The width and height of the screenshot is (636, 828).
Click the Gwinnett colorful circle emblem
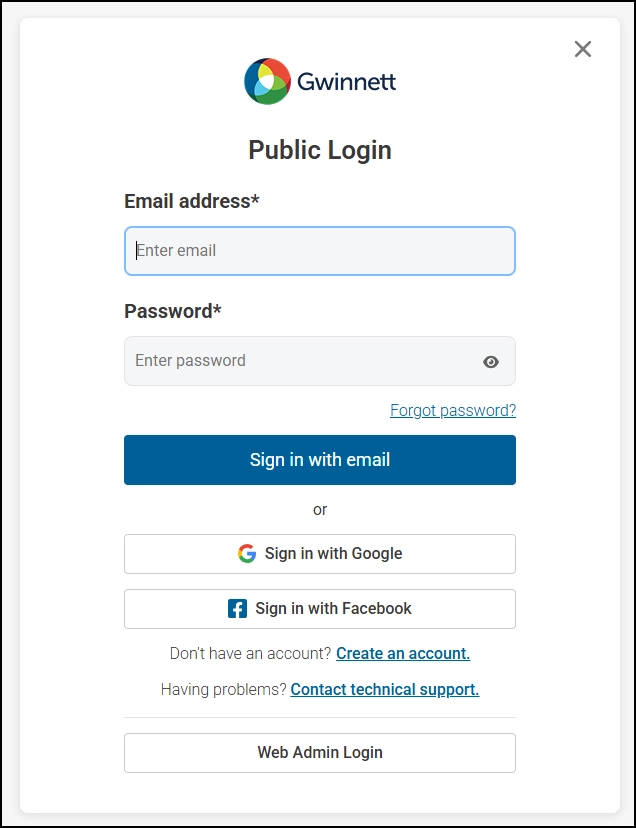(x=267, y=81)
